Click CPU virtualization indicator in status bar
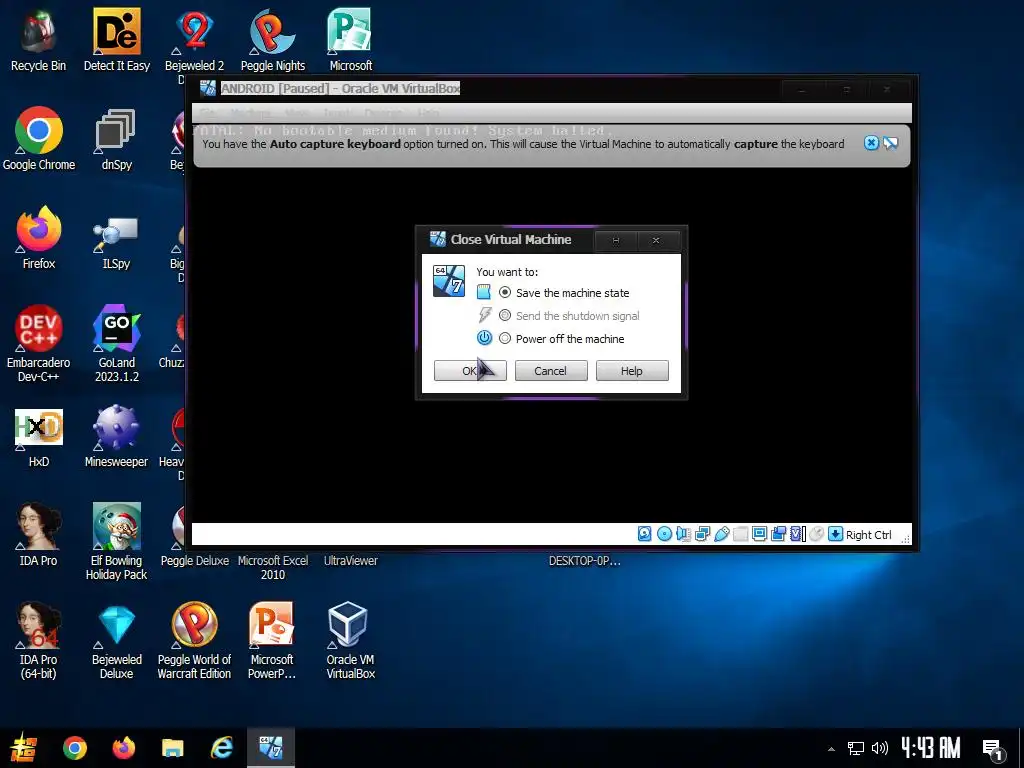Screen dimensions: 1024x768 point(798,534)
